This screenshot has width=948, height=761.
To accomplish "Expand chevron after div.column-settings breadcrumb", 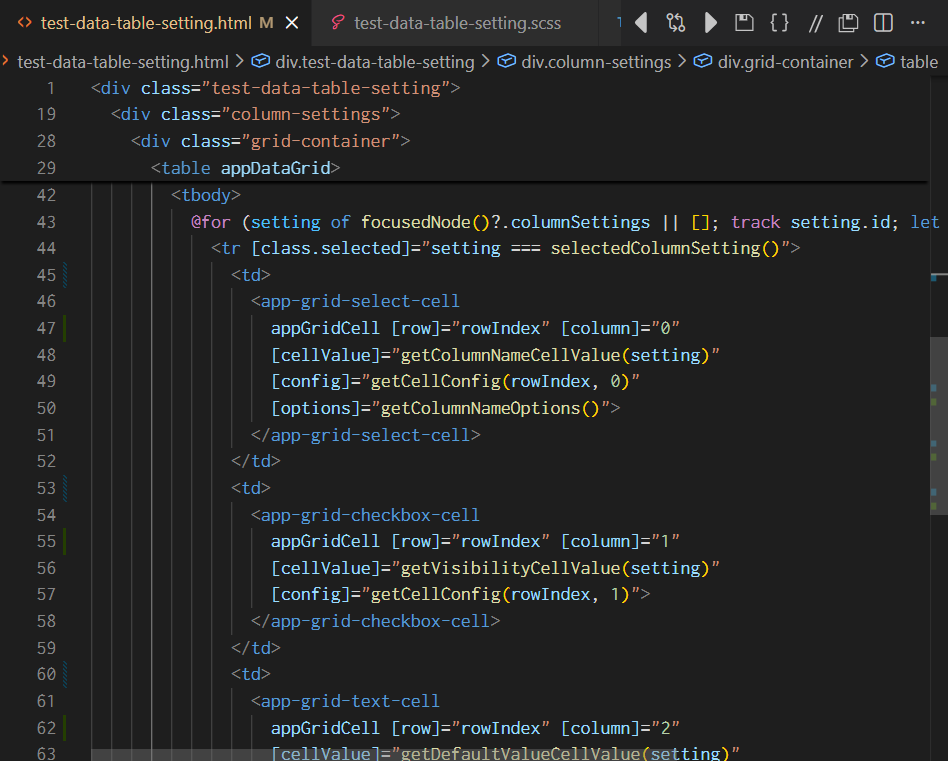I will (682, 61).
